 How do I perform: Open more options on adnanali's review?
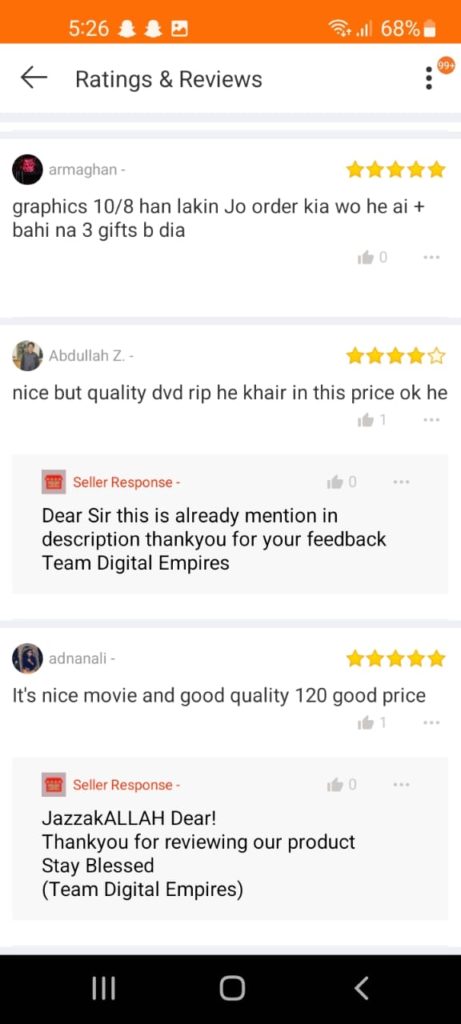[x=431, y=723]
